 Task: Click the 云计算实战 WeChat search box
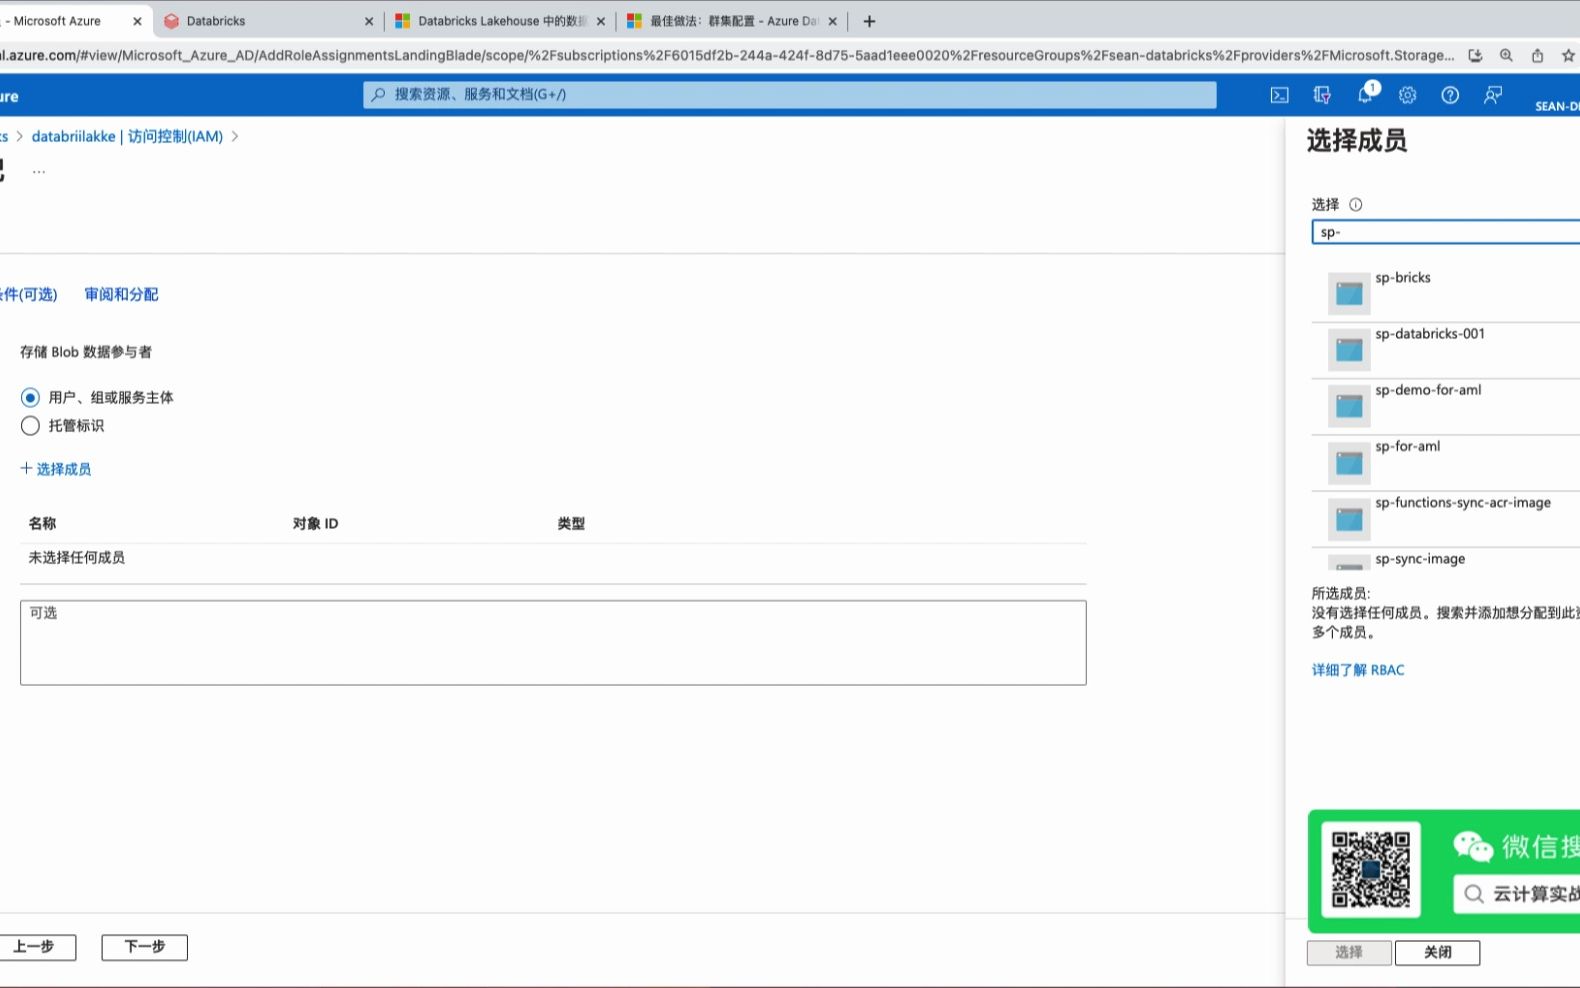tap(1517, 893)
